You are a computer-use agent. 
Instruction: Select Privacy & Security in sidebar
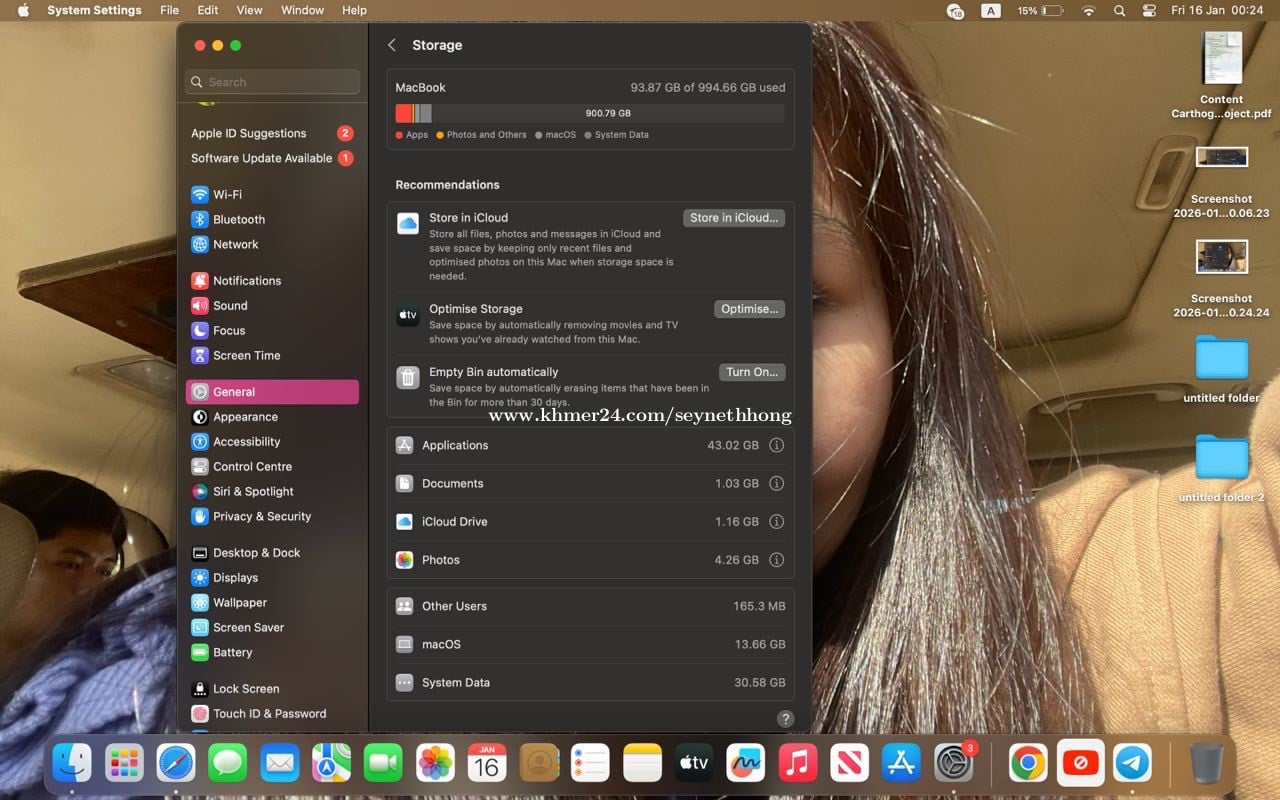pyautogui.click(x=261, y=516)
